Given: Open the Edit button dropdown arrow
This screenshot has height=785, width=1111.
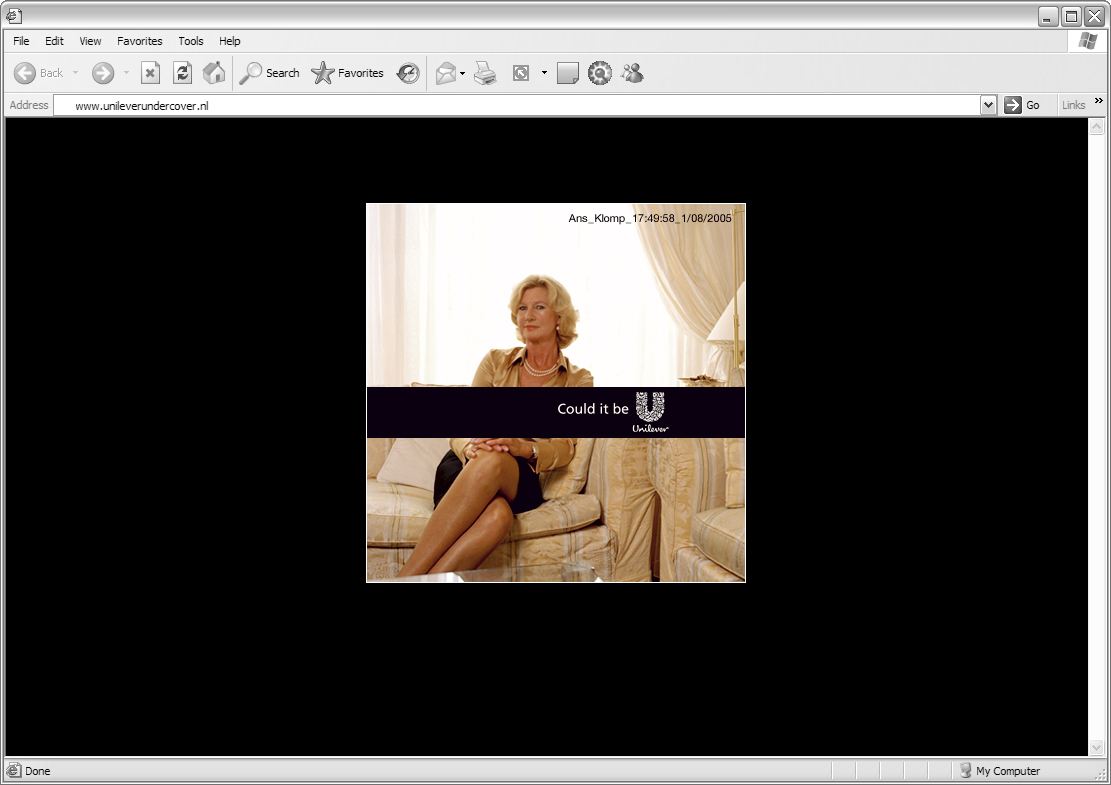Looking at the screenshot, I should [544, 73].
